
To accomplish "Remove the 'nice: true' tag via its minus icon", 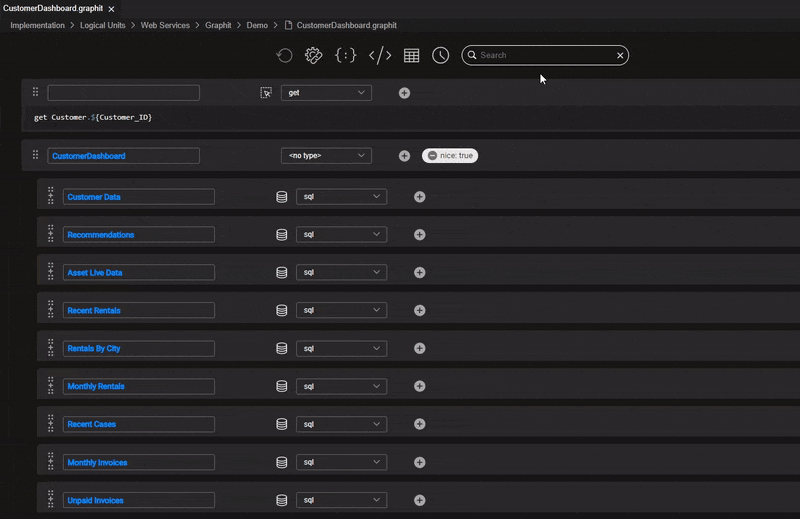I will point(432,156).
